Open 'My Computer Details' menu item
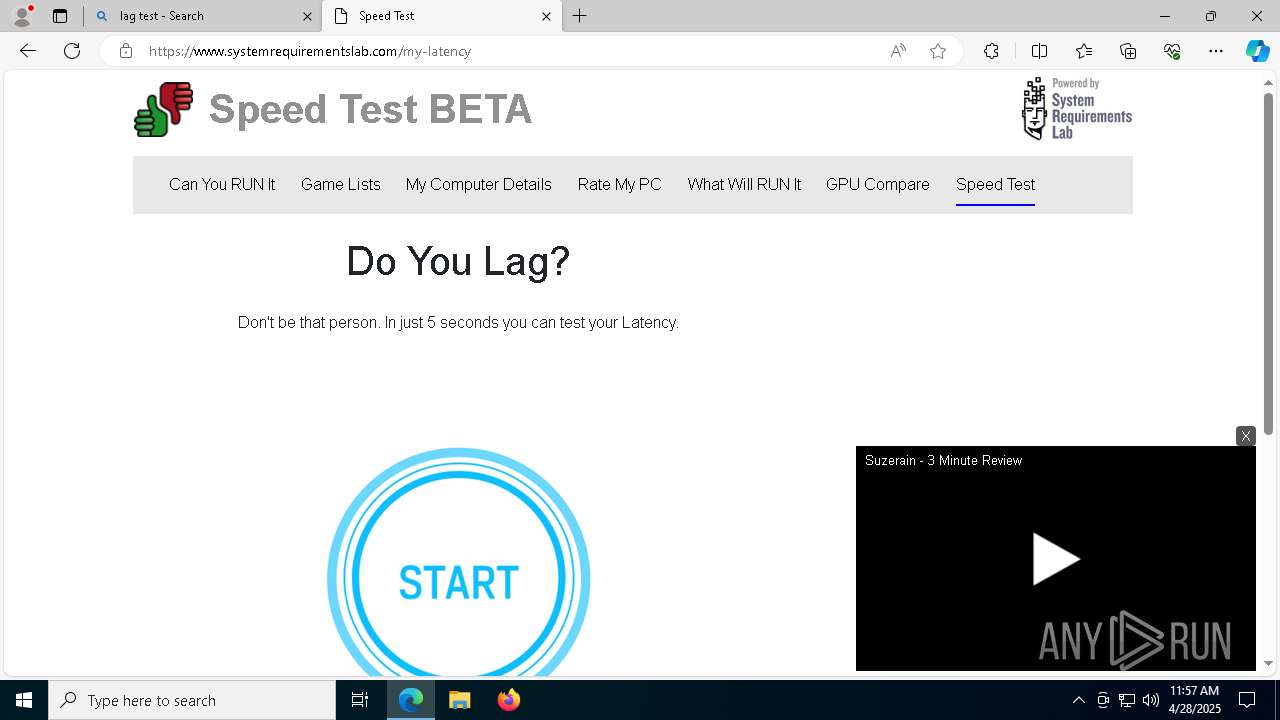This screenshot has height=720, width=1280. pos(479,184)
